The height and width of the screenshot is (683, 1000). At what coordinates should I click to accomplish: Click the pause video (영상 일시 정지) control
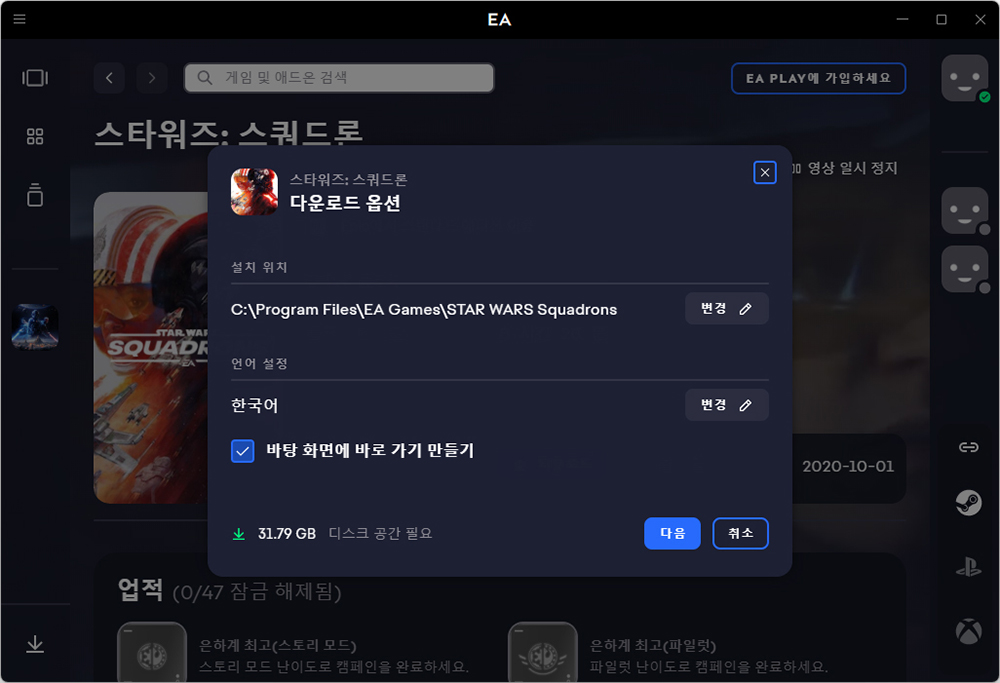844,168
